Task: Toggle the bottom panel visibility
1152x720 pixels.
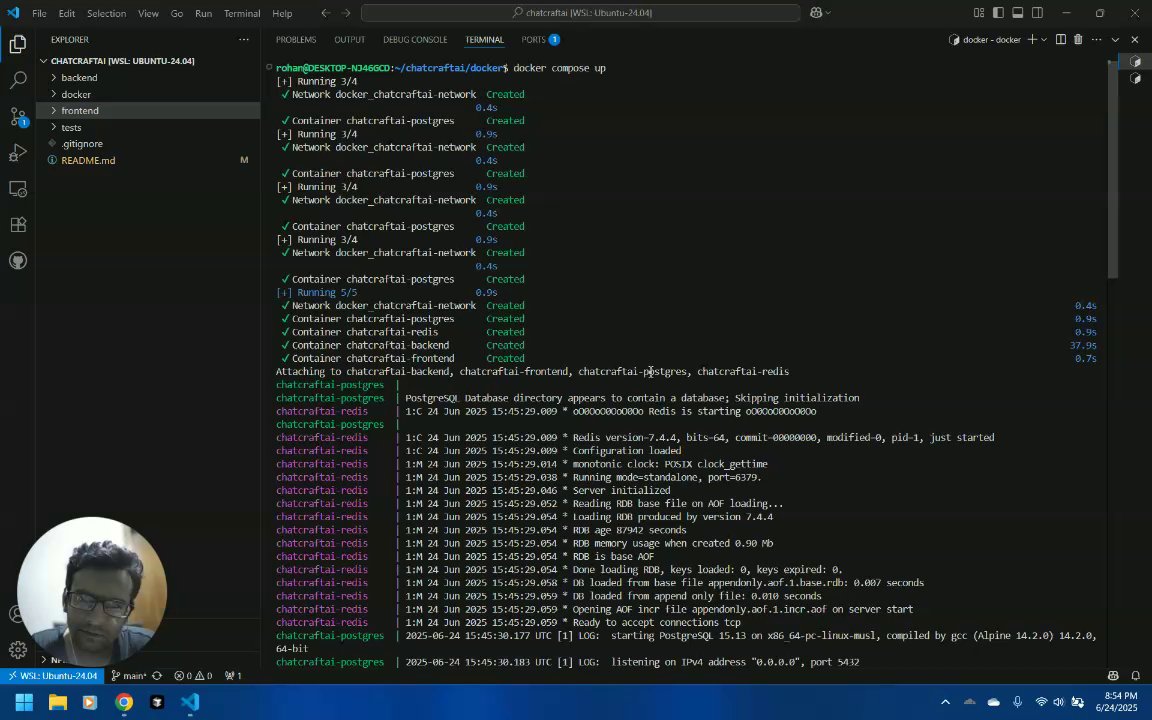Action: tap(1018, 12)
